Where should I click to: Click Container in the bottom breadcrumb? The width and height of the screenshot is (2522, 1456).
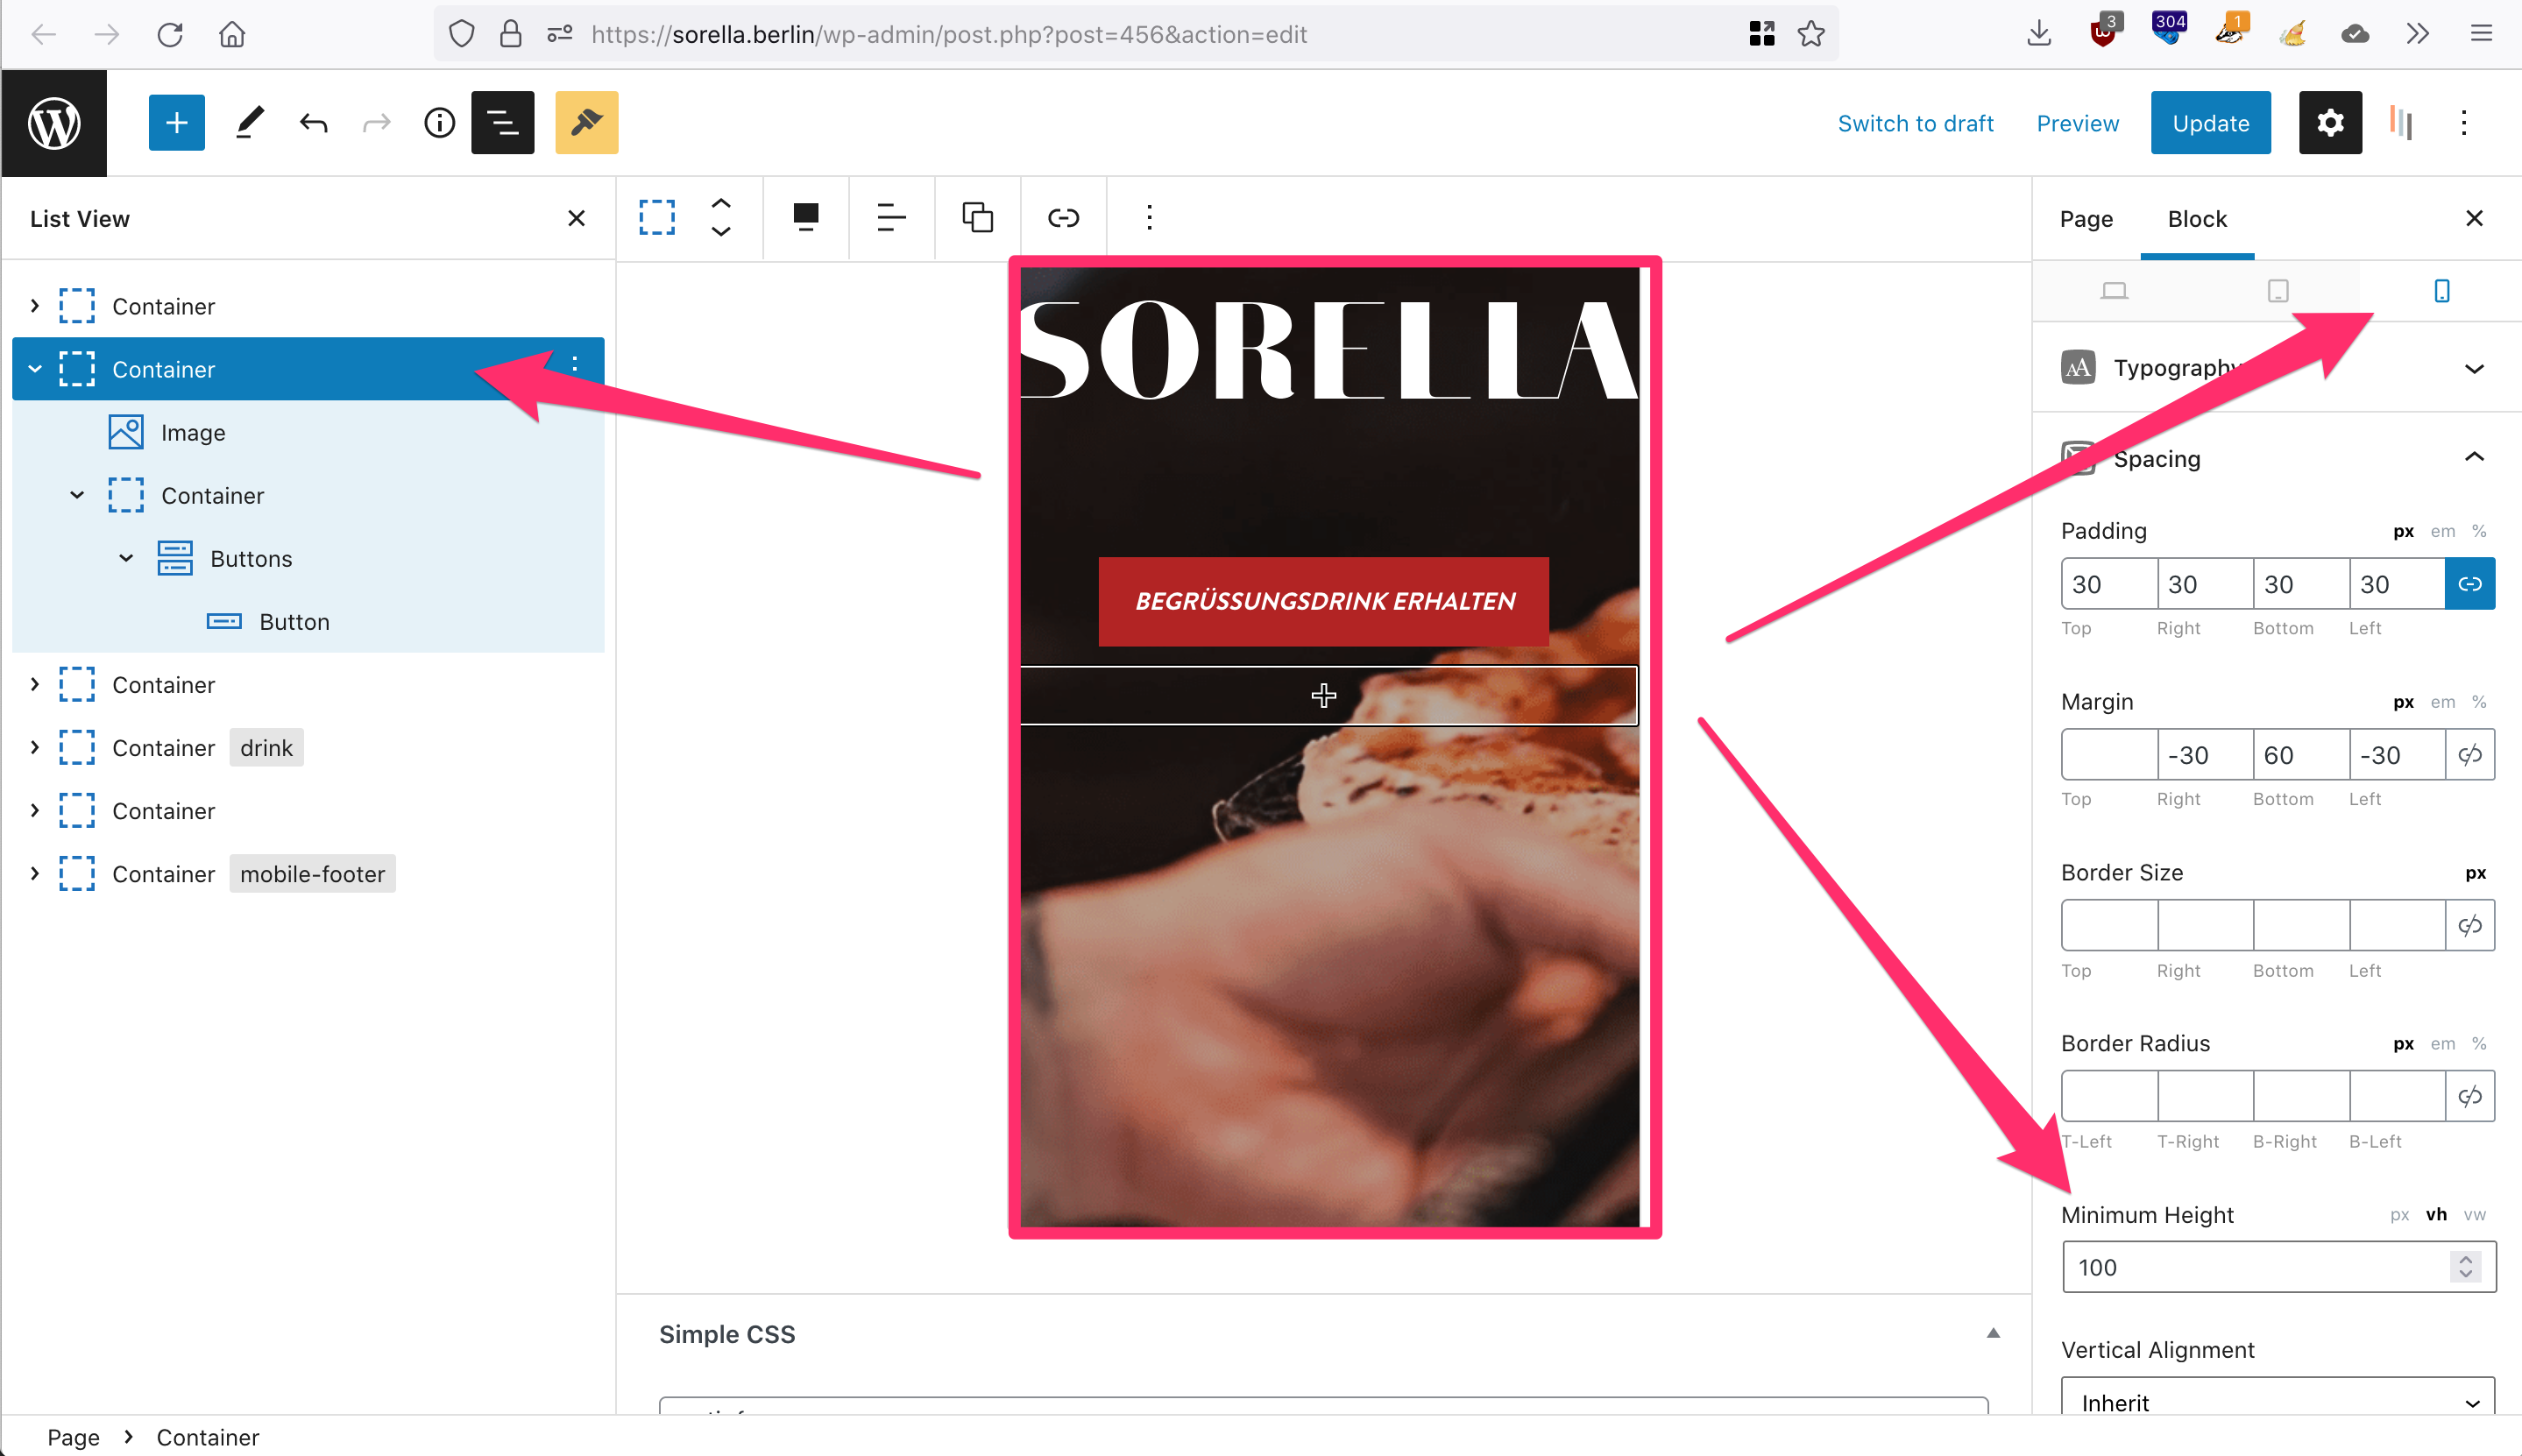point(207,1438)
